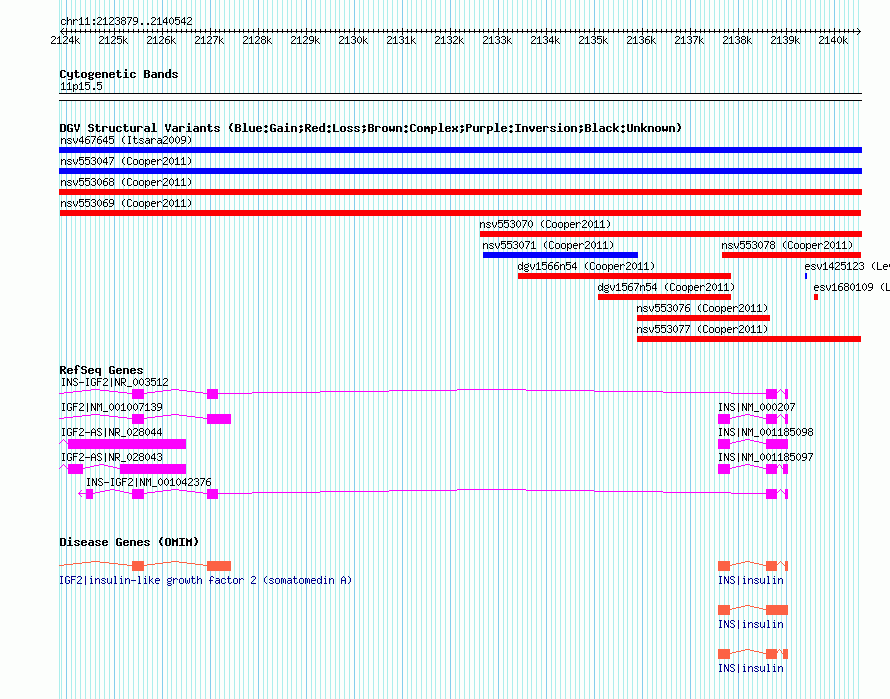Click the first INS|insulin OMIM link
Screen dimensions: 890x699
pyautogui.click(x=750, y=580)
